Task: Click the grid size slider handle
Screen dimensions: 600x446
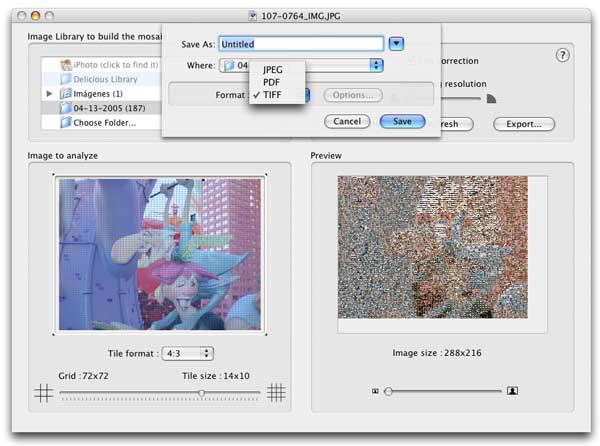Action: pos(203,393)
